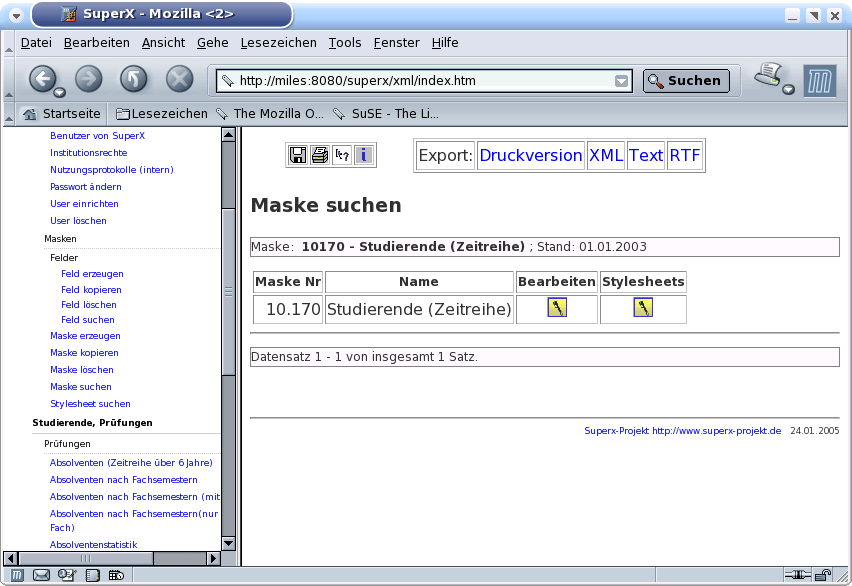Click the sidebar vertical scrollbar down arrow

[228, 543]
